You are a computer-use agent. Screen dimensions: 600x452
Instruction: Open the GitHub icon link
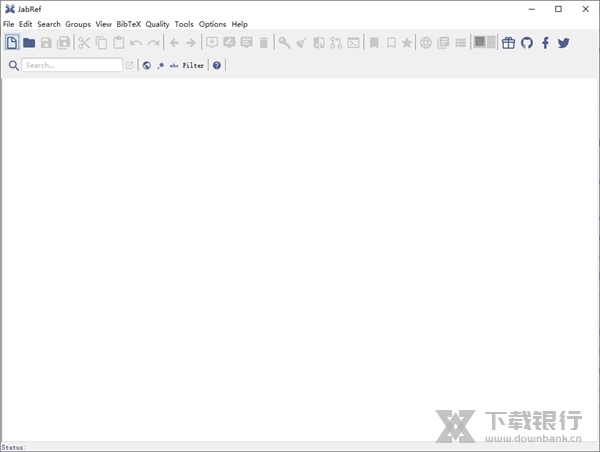(x=527, y=43)
